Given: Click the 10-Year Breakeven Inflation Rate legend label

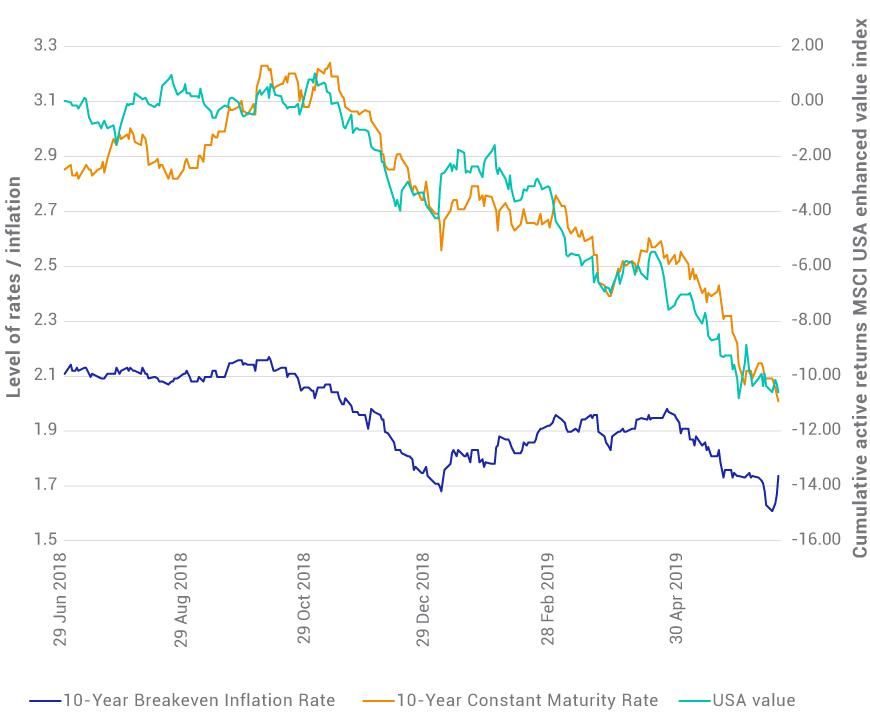Looking at the screenshot, I should tap(199, 700).
